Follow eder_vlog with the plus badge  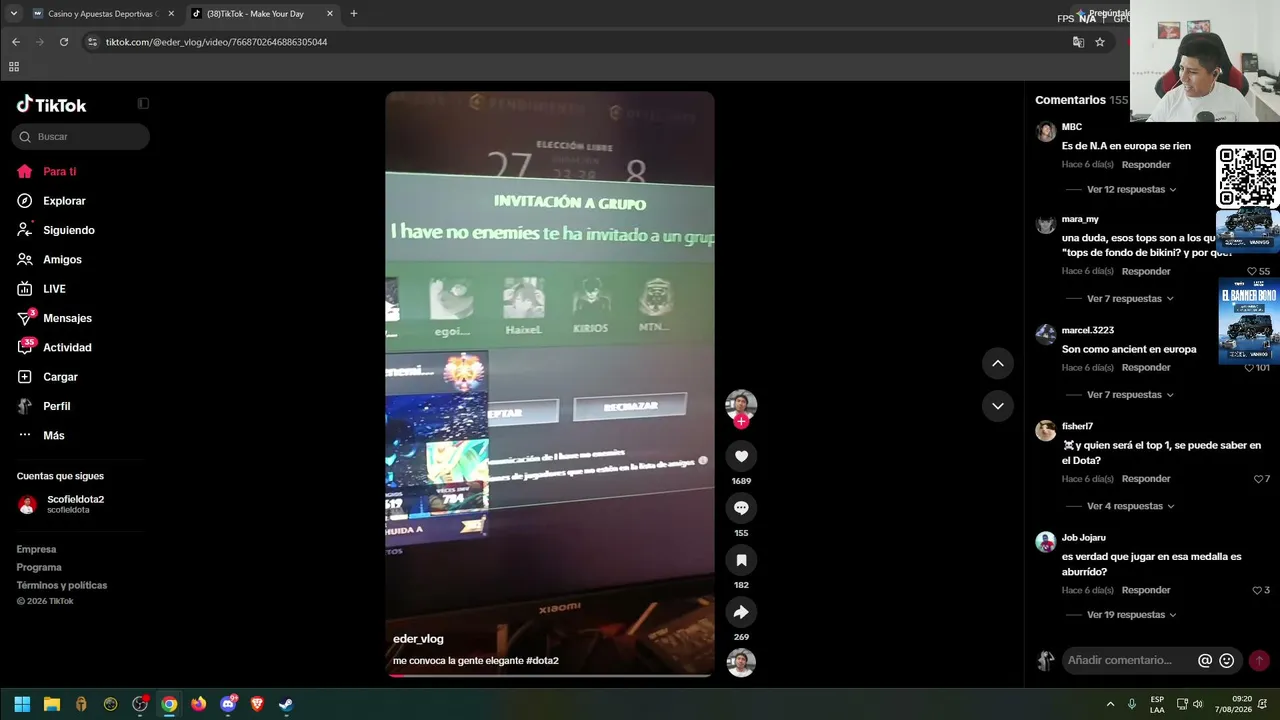coord(741,422)
